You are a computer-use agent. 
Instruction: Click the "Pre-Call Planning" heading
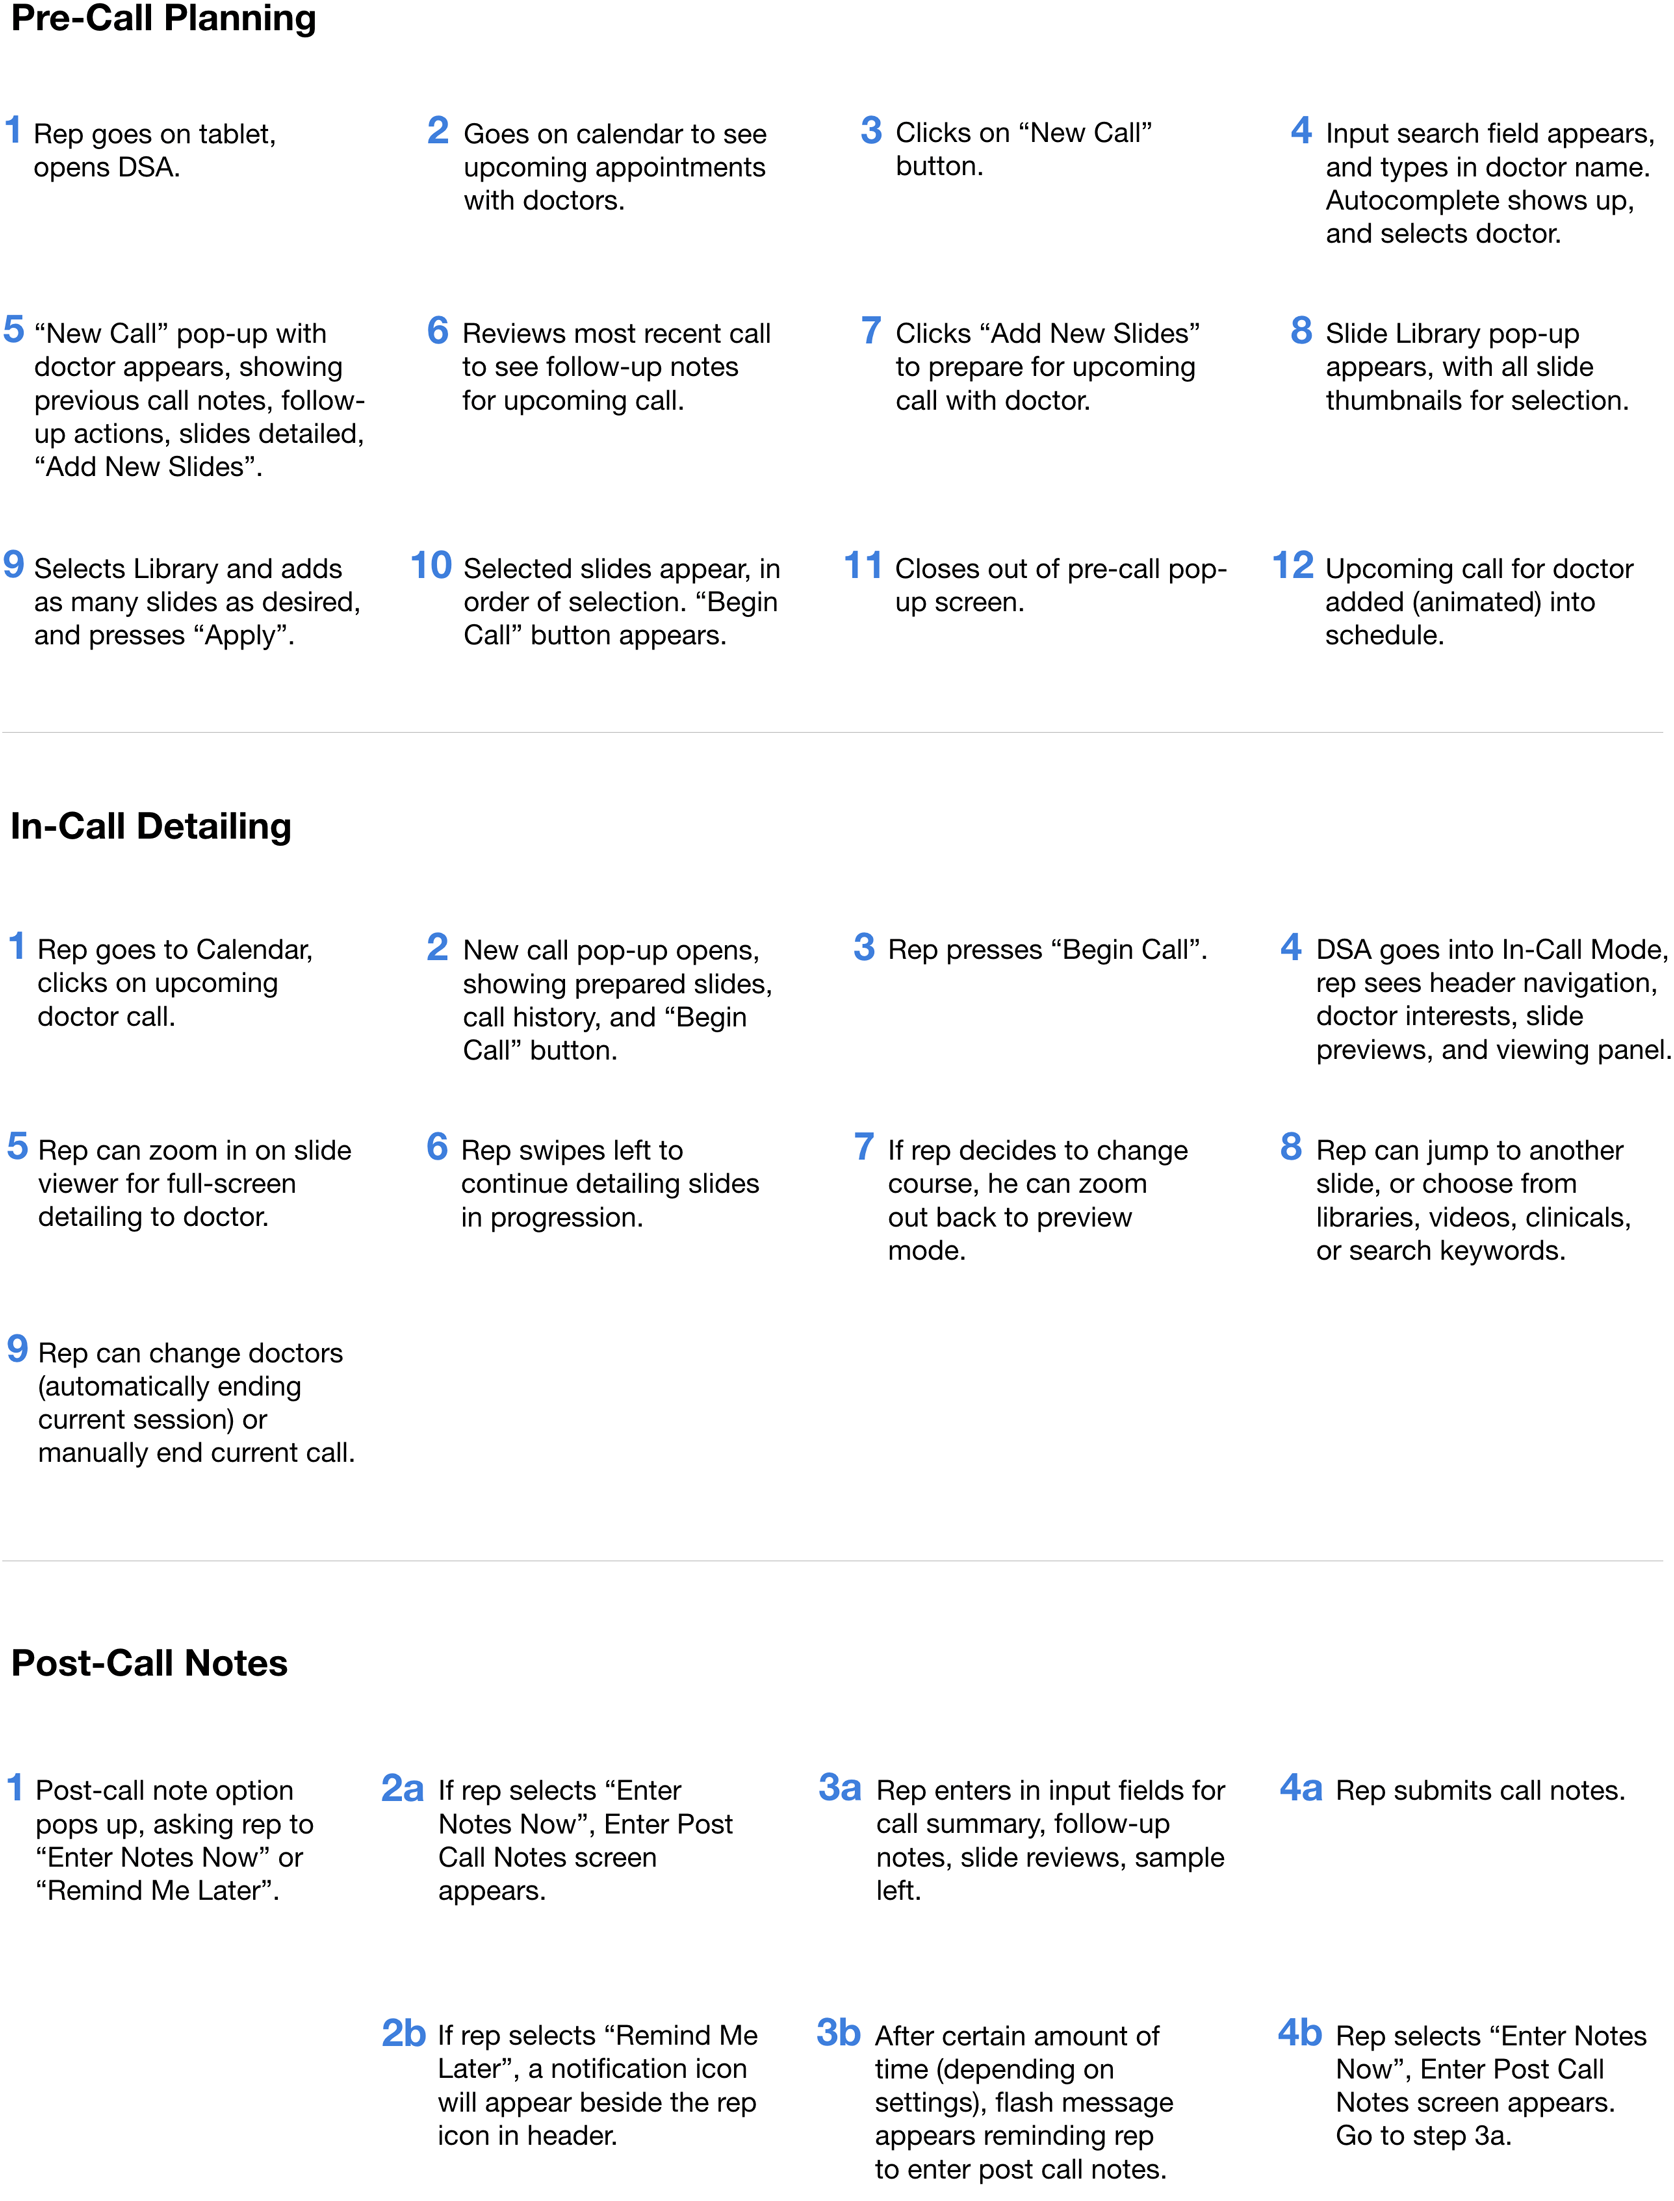pos(163,19)
